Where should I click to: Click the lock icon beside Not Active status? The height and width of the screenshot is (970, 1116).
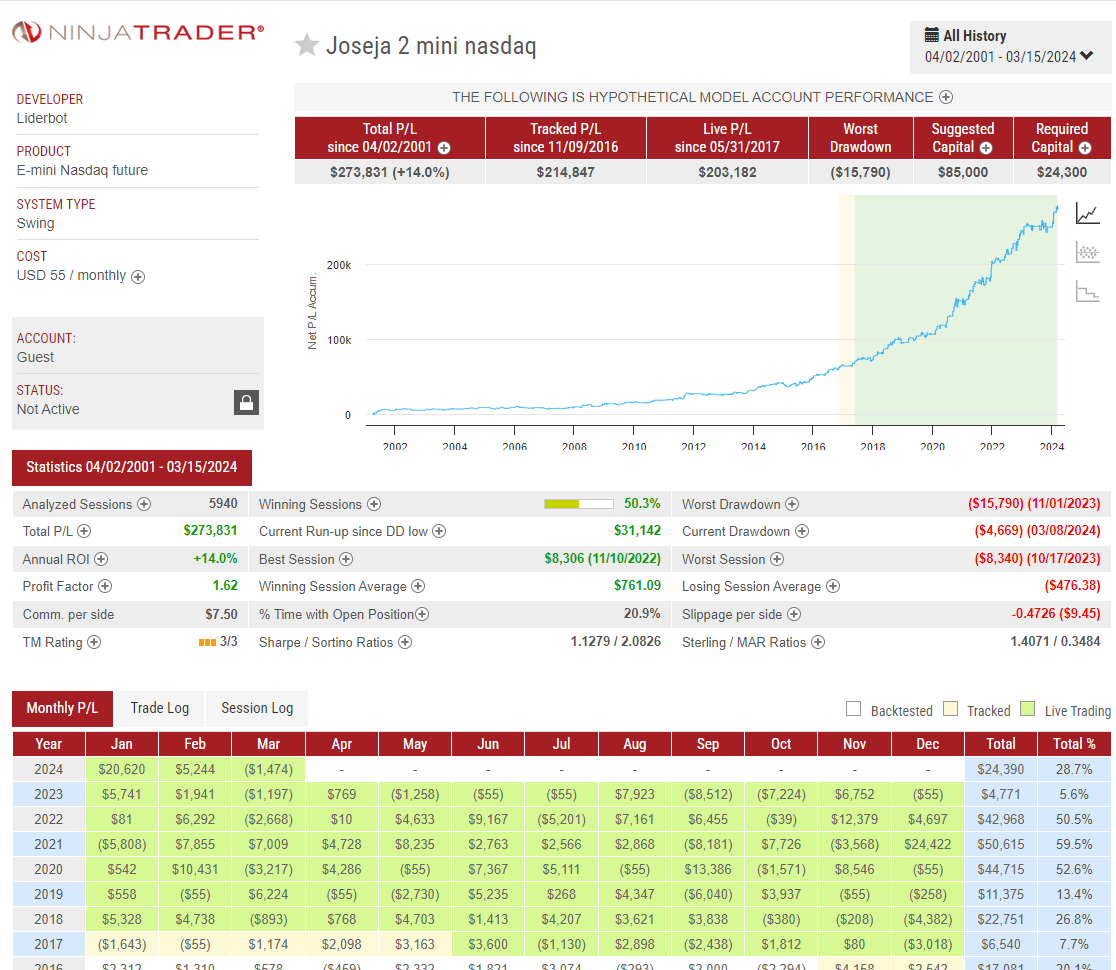pyautogui.click(x=246, y=403)
